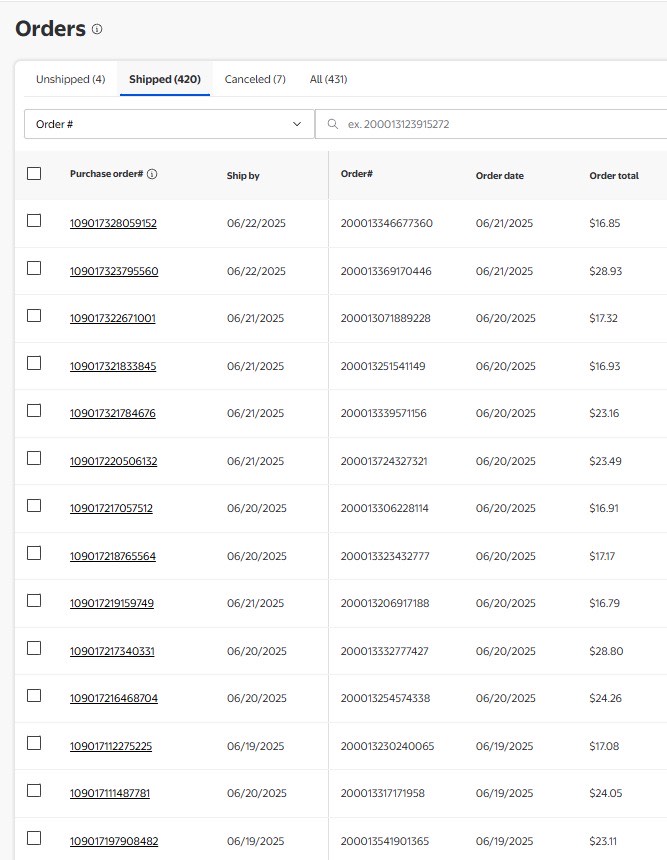View purchase order 109017219159749
The height and width of the screenshot is (860, 667).
(x=112, y=603)
